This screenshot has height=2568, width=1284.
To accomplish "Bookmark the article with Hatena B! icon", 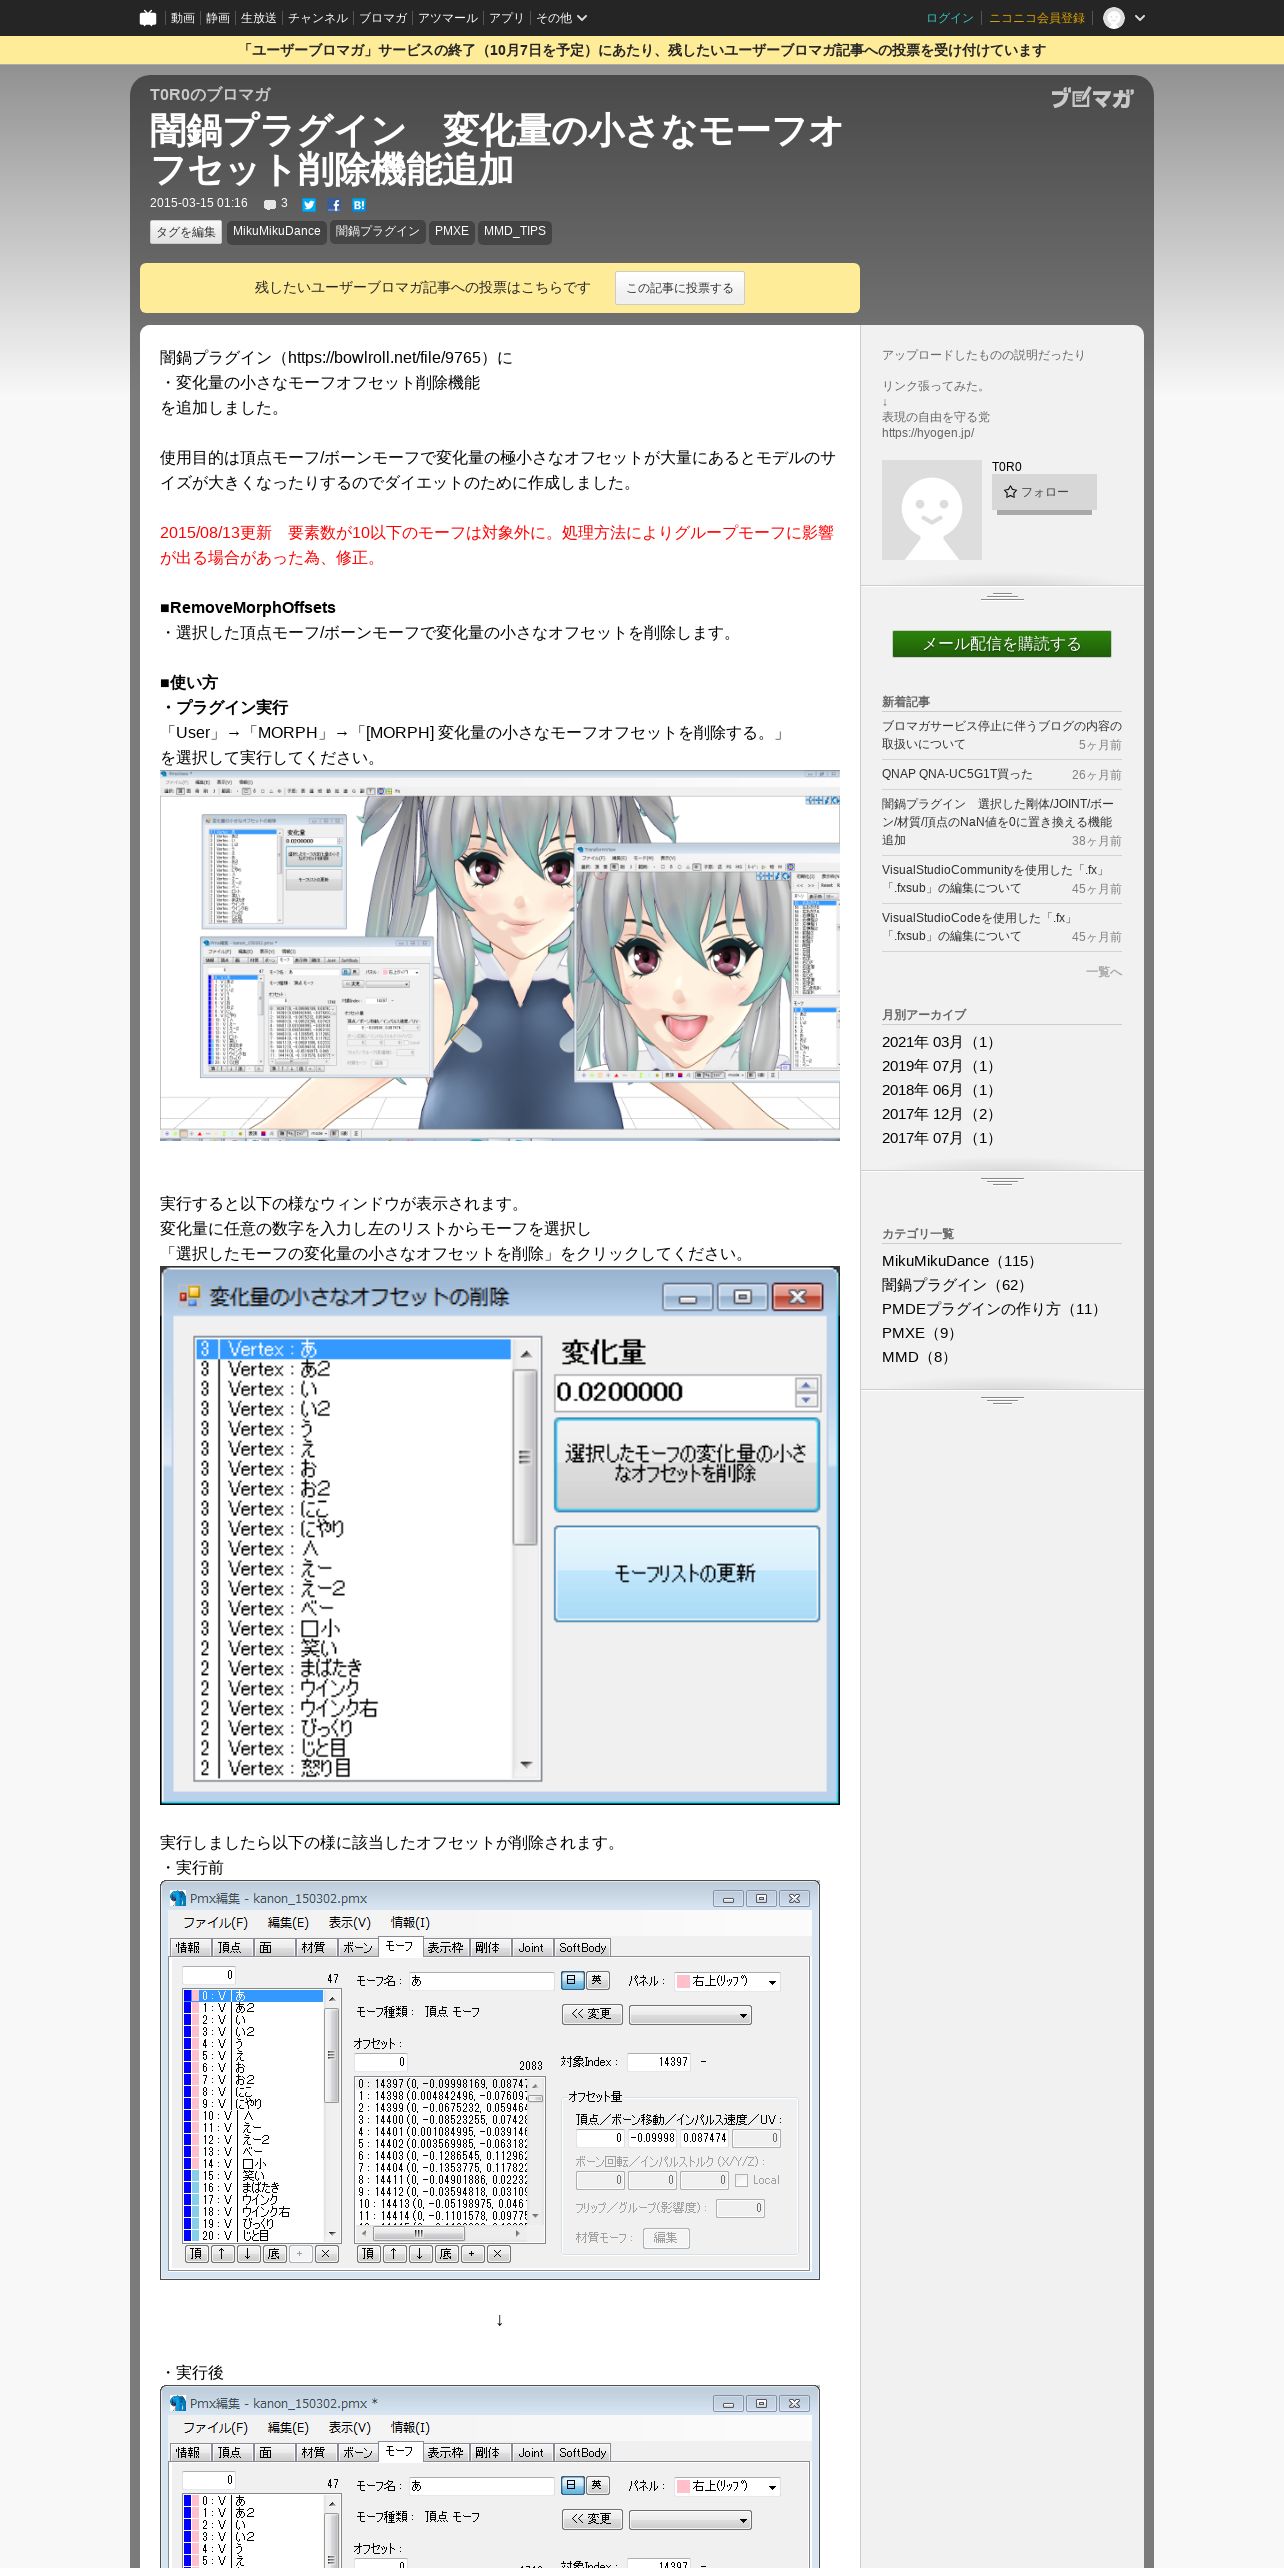I will pyautogui.click(x=359, y=205).
